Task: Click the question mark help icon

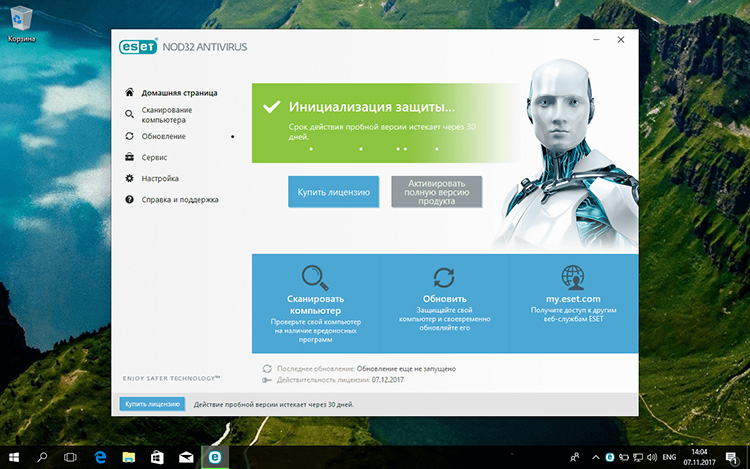Action: click(x=129, y=199)
